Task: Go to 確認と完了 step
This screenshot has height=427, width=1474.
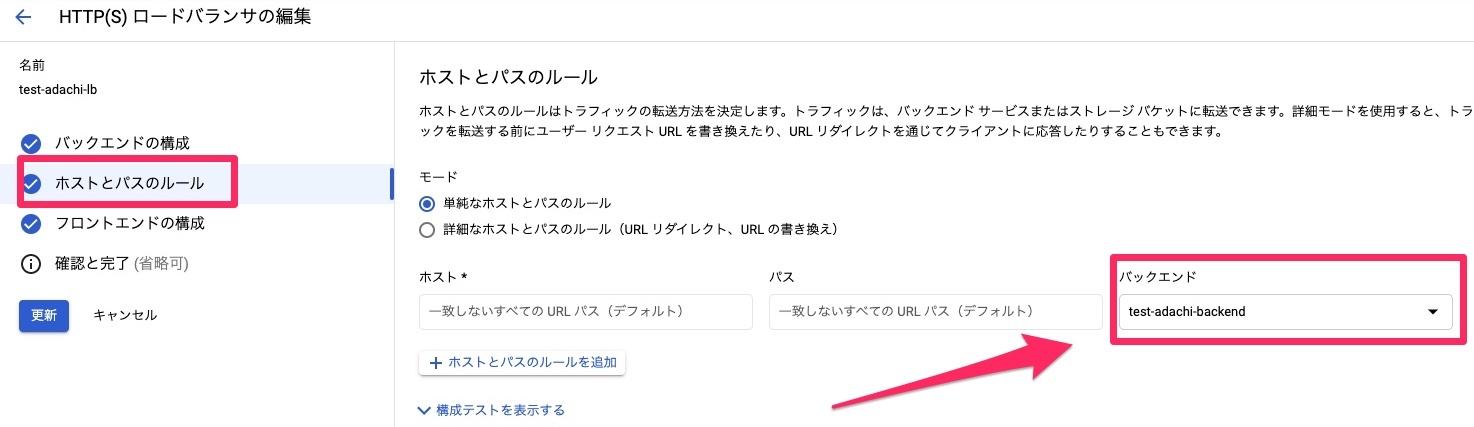Action: (122, 264)
